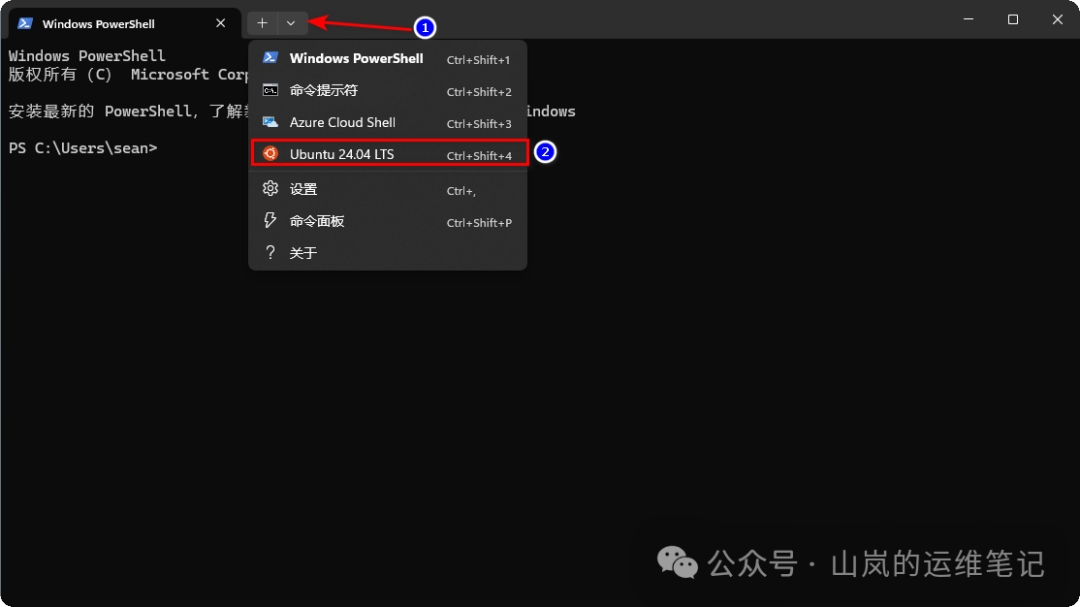Open a new tab with the plus button

point(261,22)
